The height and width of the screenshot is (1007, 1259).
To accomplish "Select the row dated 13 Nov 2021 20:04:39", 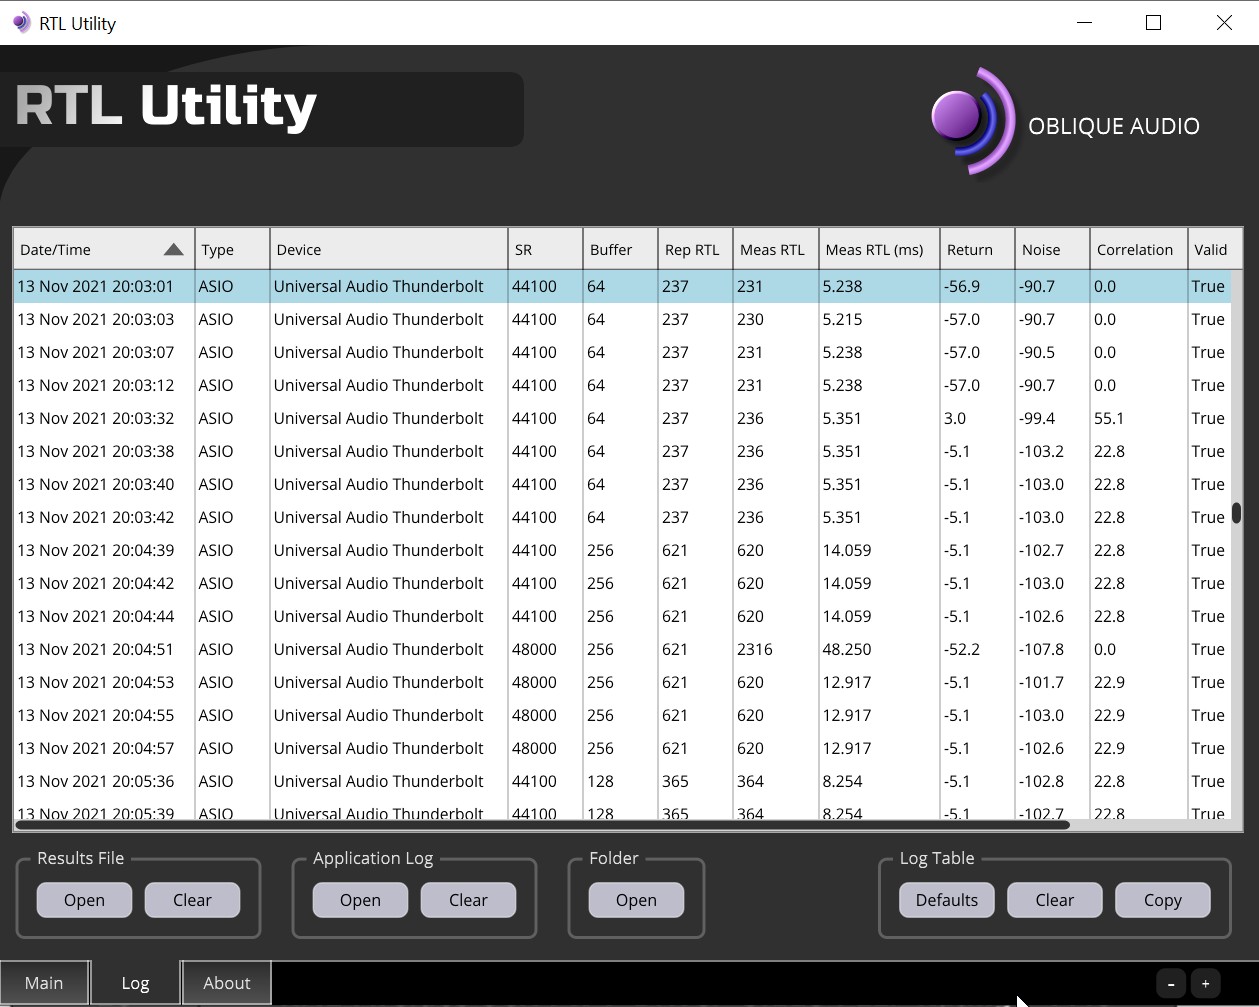I will [622, 550].
